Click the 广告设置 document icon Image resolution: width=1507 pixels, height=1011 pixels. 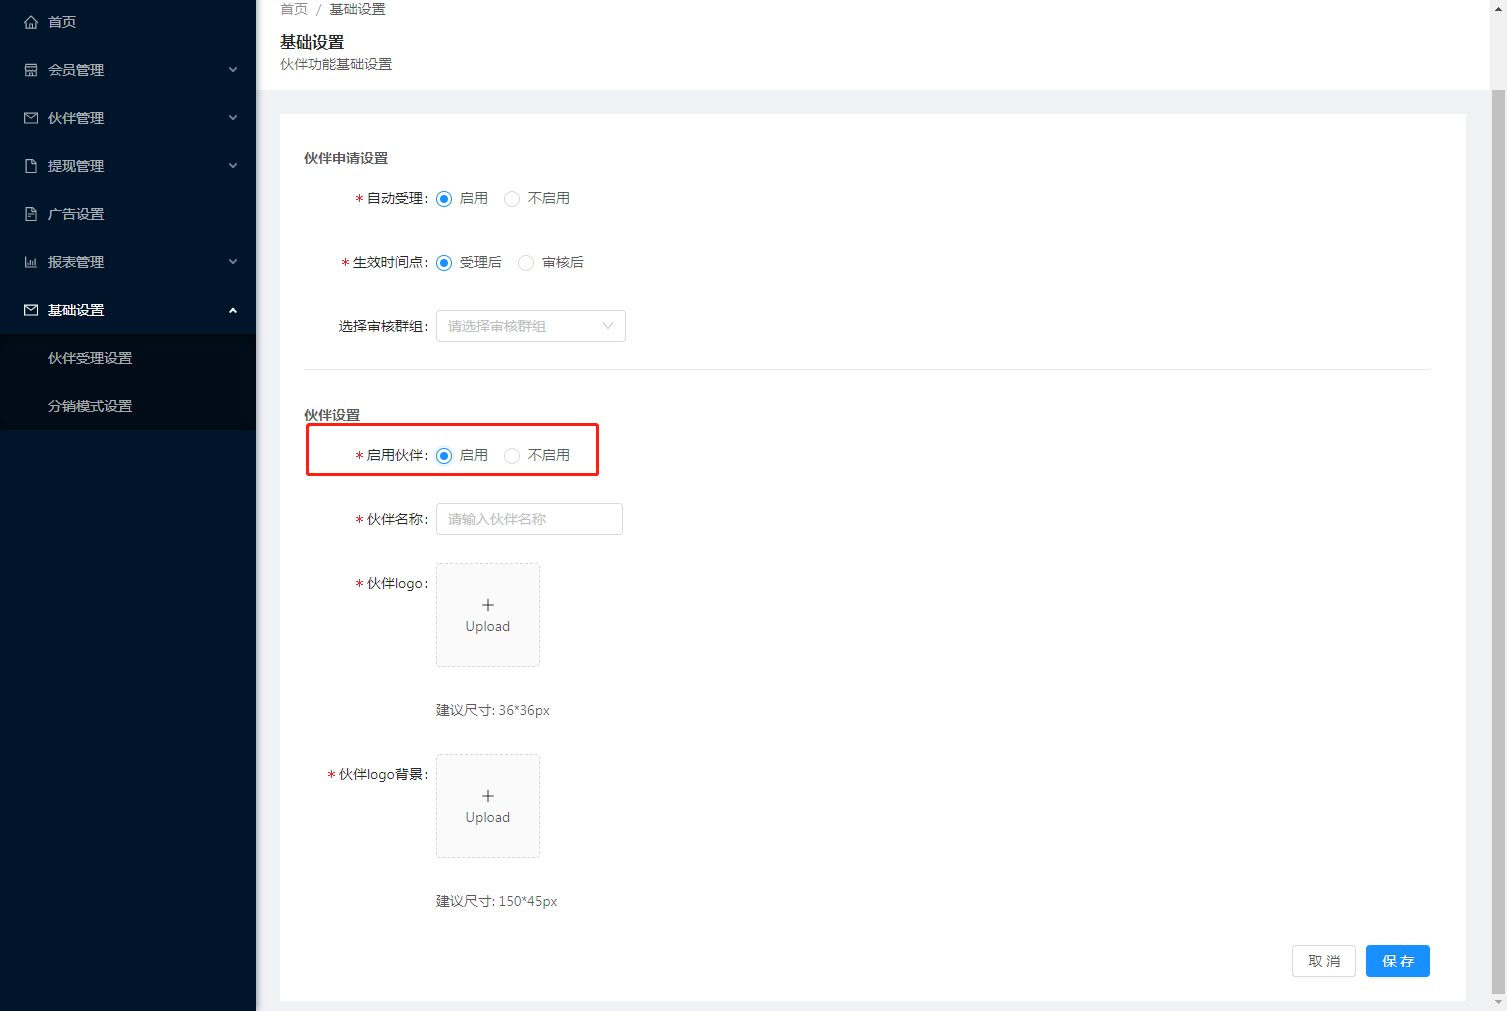[x=31, y=214]
